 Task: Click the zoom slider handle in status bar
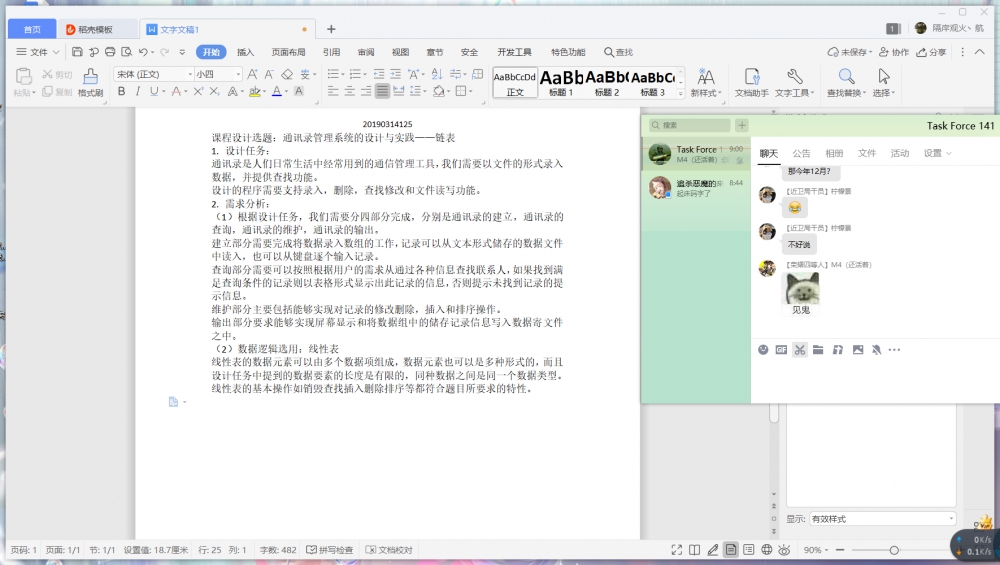pyautogui.click(x=894, y=550)
